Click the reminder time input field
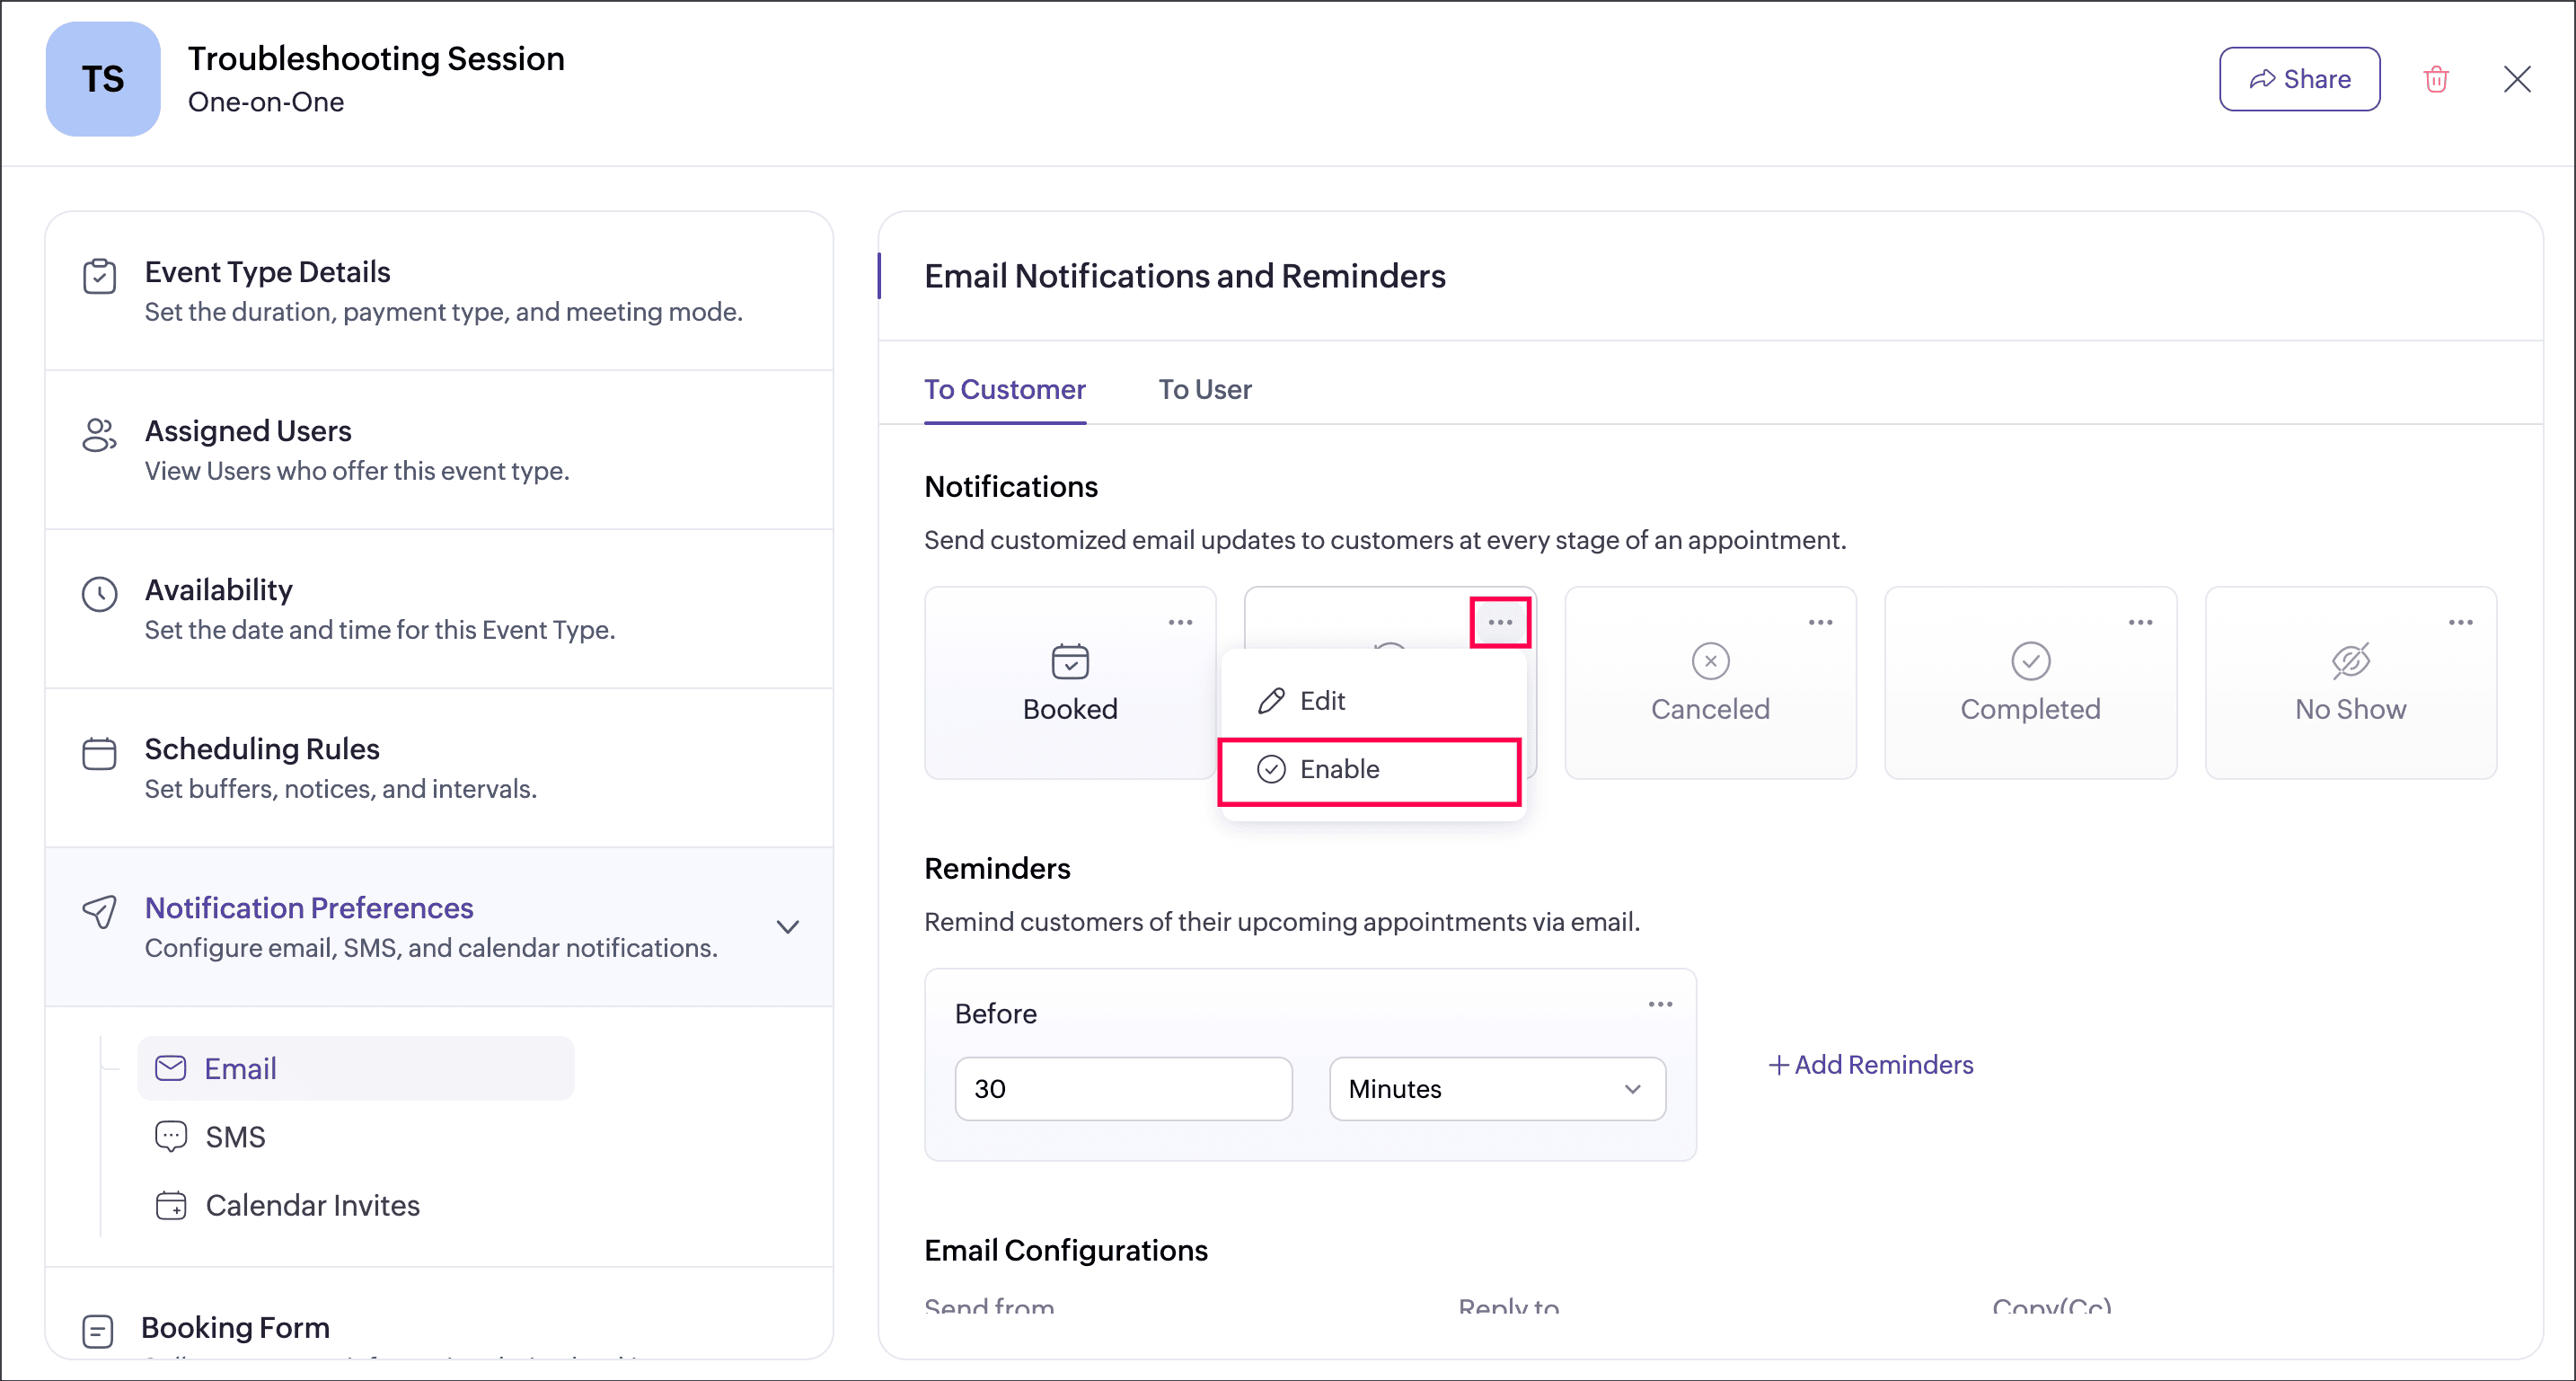The height and width of the screenshot is (1381, 2576). click(1123, 1089)
